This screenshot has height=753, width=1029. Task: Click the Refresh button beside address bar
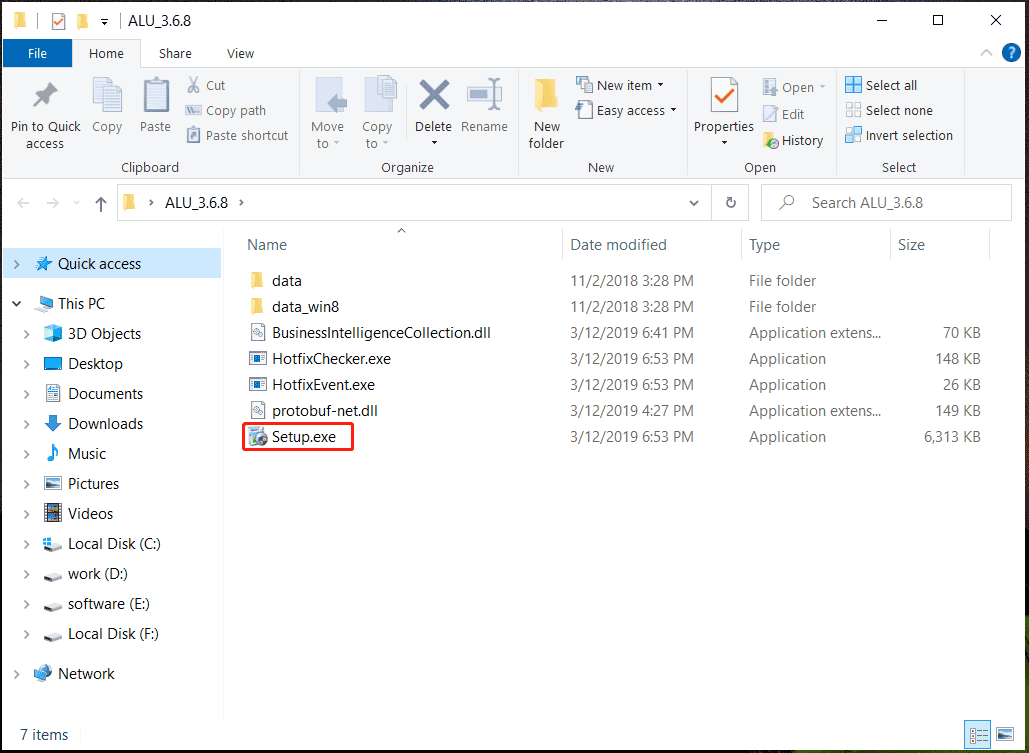coord(730,203)
